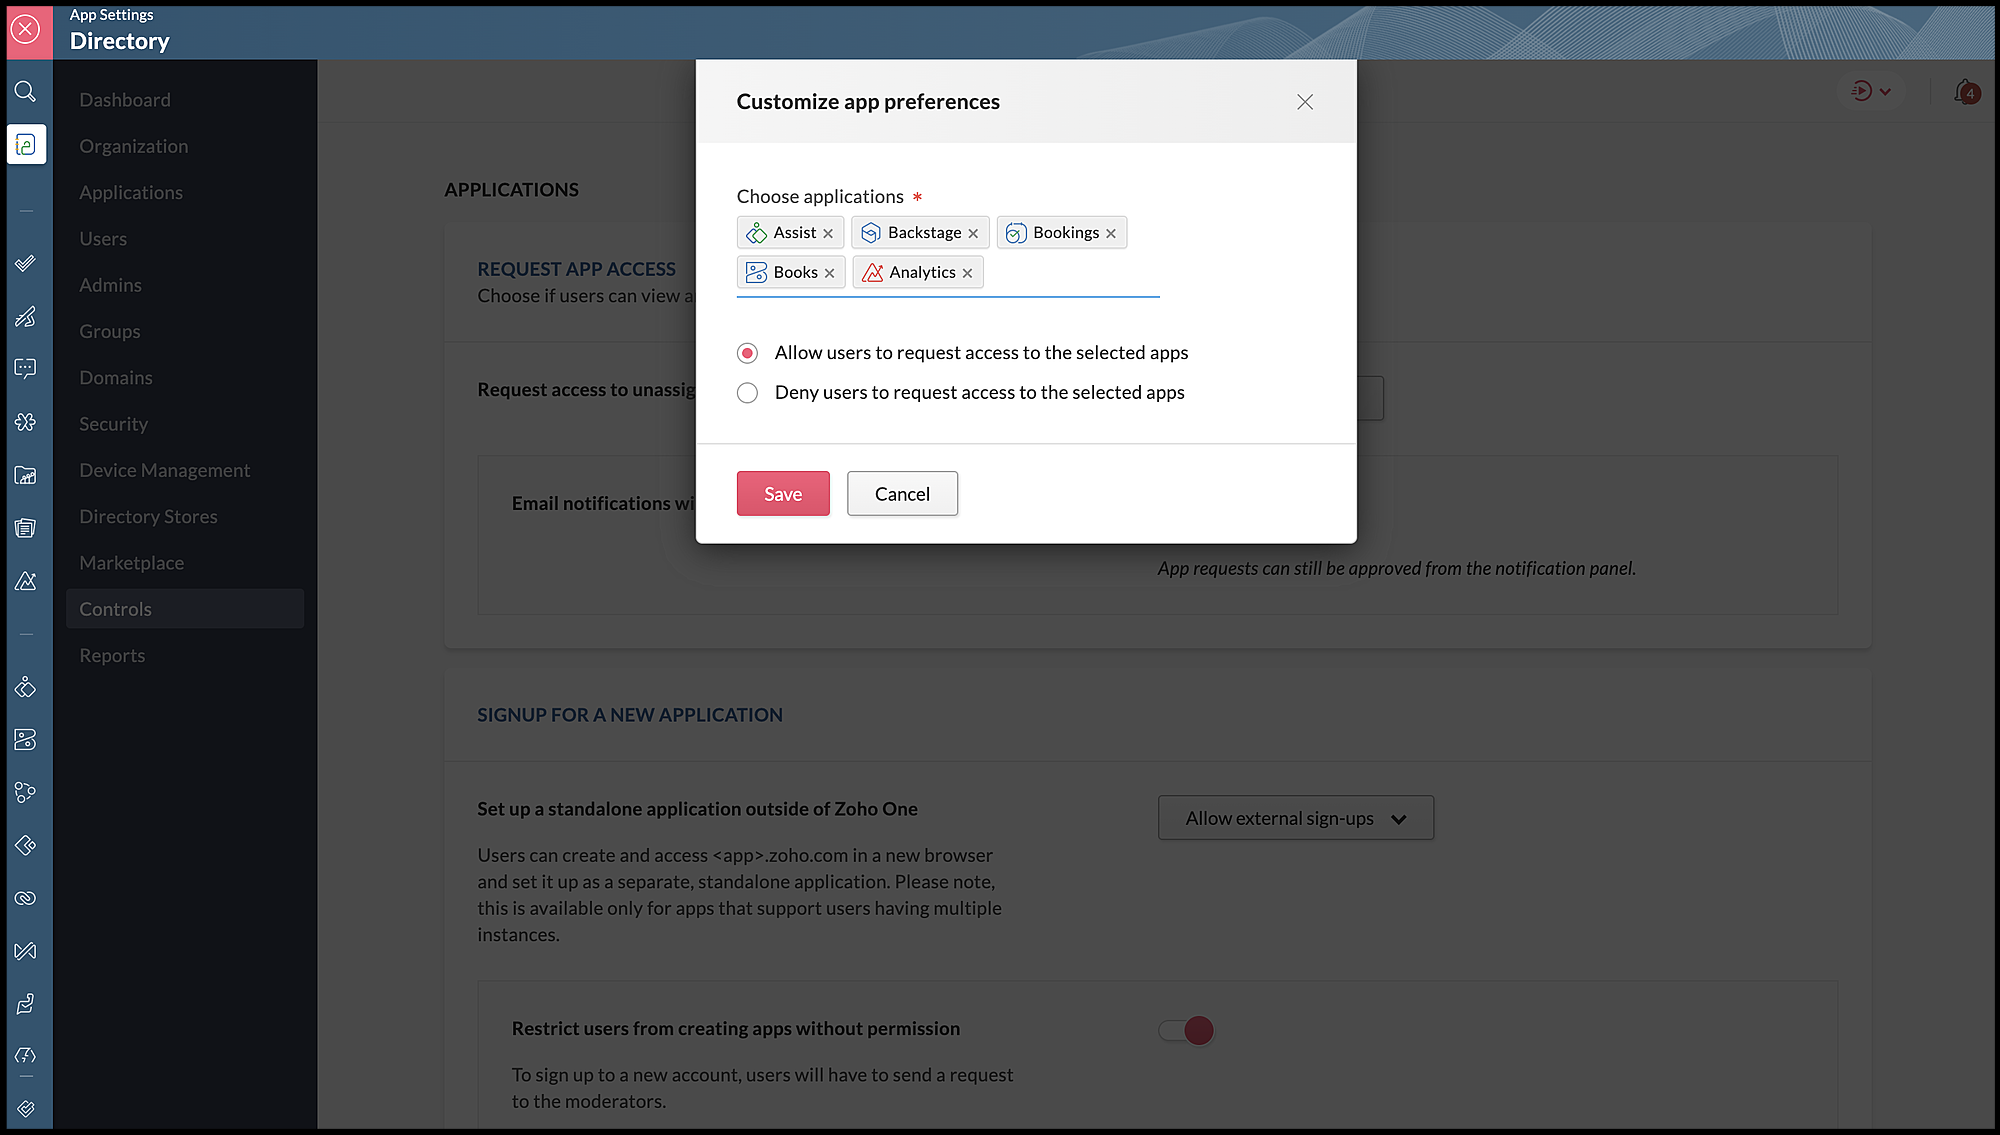2000x1135 pixels.
Task: Toggle Restrict users from creating apps switch
Action: [x=1186, y=1030]
